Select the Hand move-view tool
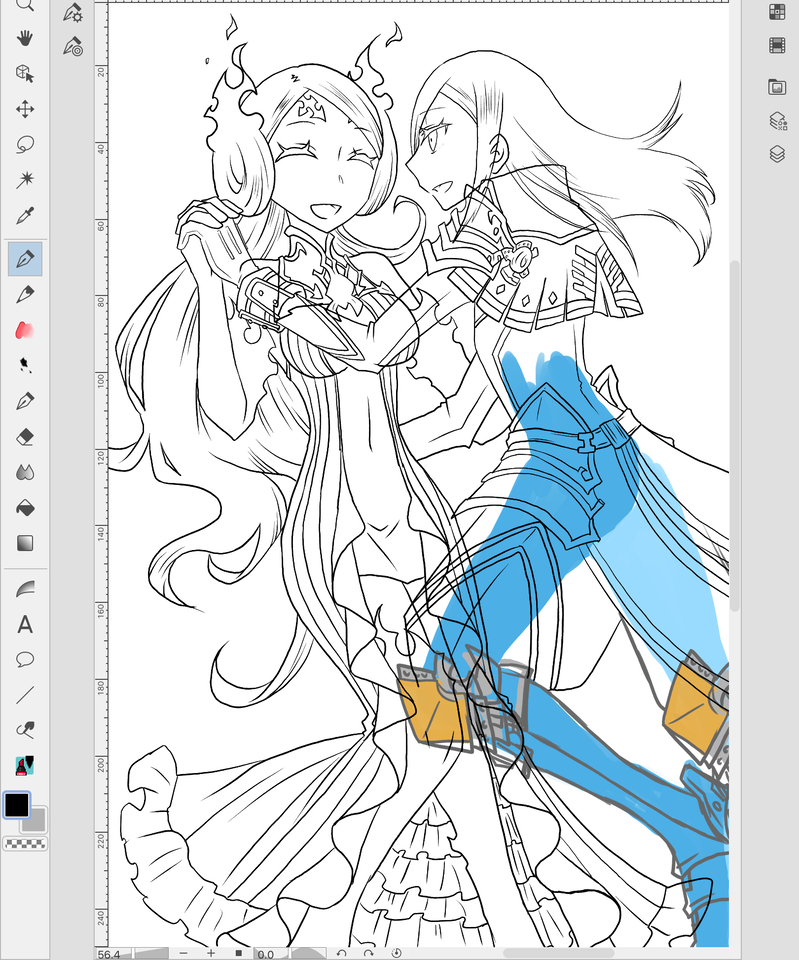This screenshot has width=799, height=960. pyautogui.click(x=24, y=39)
